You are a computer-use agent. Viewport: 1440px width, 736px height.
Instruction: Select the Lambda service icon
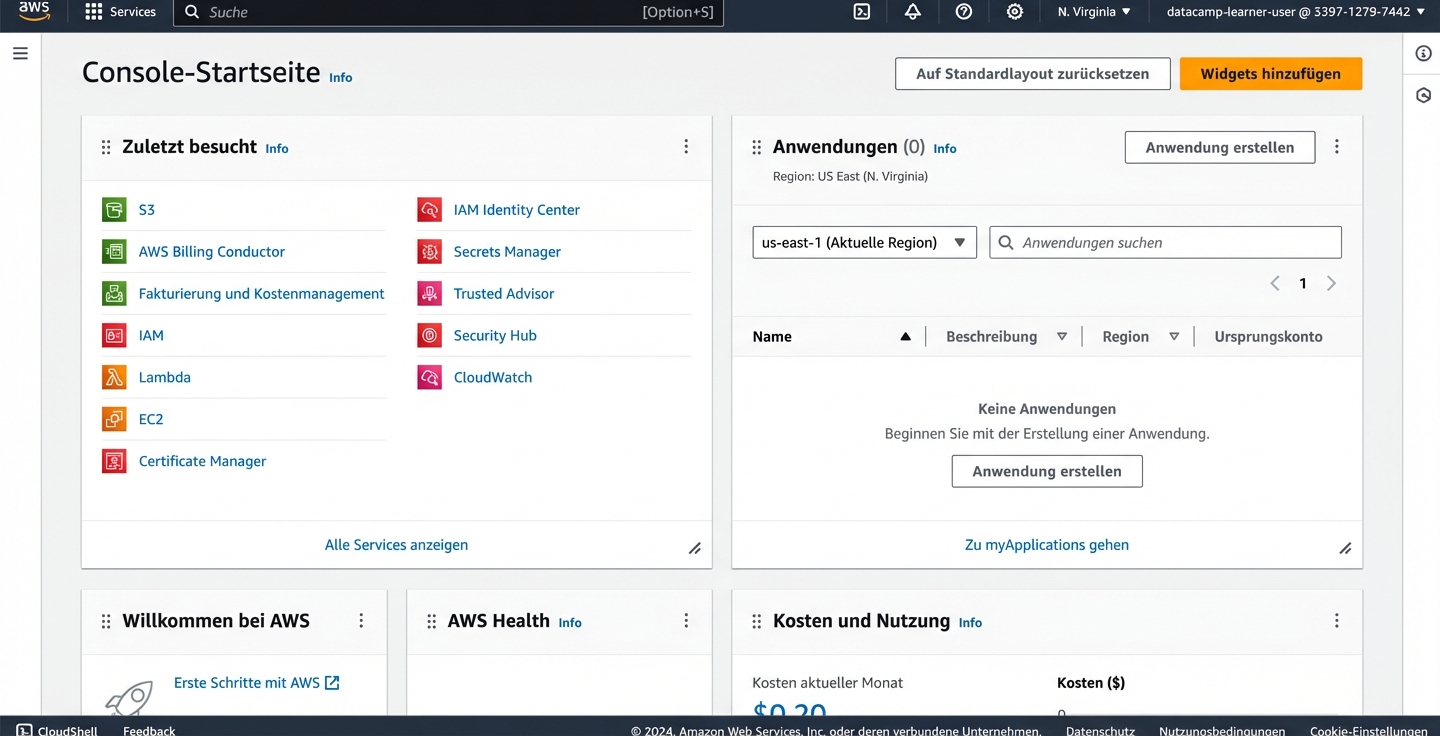pyautogui.click(x=114, y=377)
